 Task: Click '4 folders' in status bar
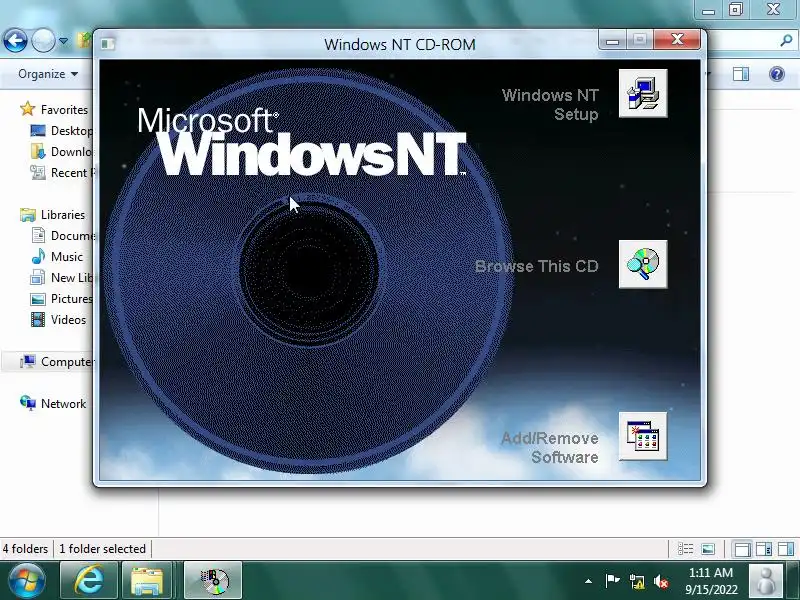tap(25, 549)
